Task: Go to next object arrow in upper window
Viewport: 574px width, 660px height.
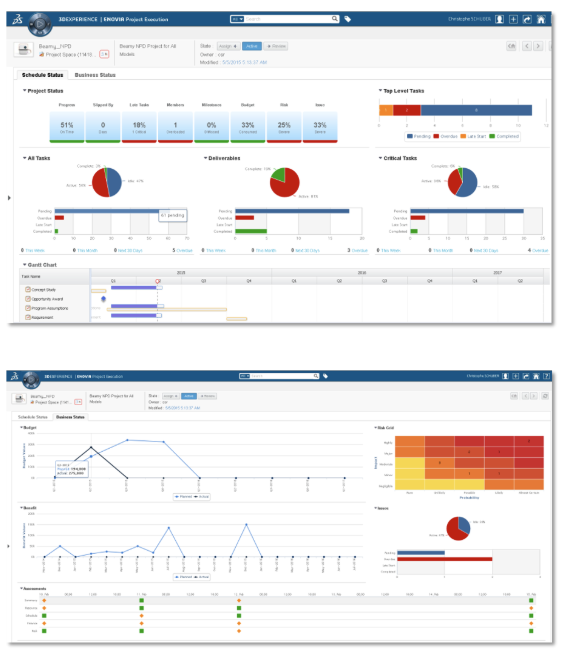Action: tap(538, 46)
